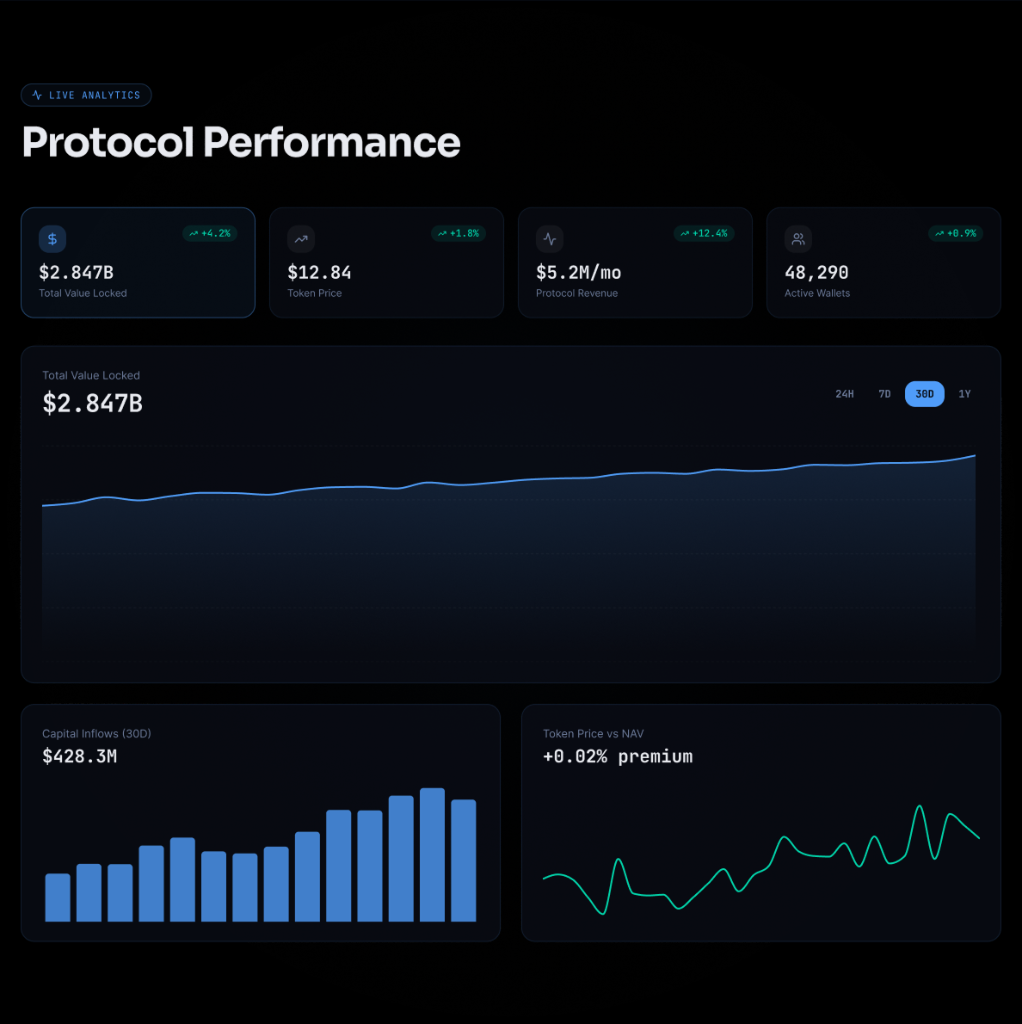Viewport: 1022px width, 1024px height.
Task: Click the +12.4% revenue change badge
Action: pyautogui.click(x=704, y=233)
